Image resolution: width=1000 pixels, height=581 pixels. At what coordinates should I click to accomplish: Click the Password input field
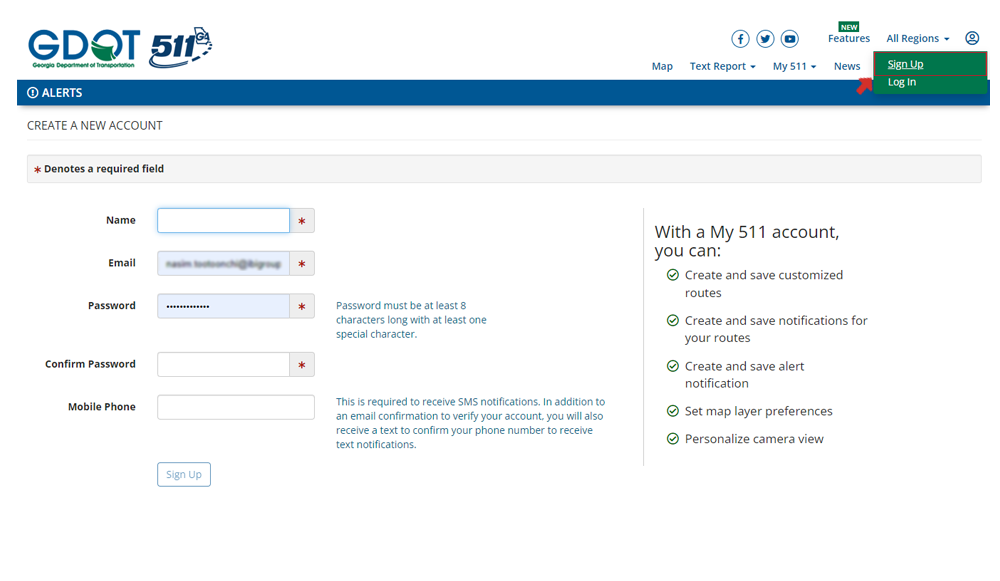point(223,306)
